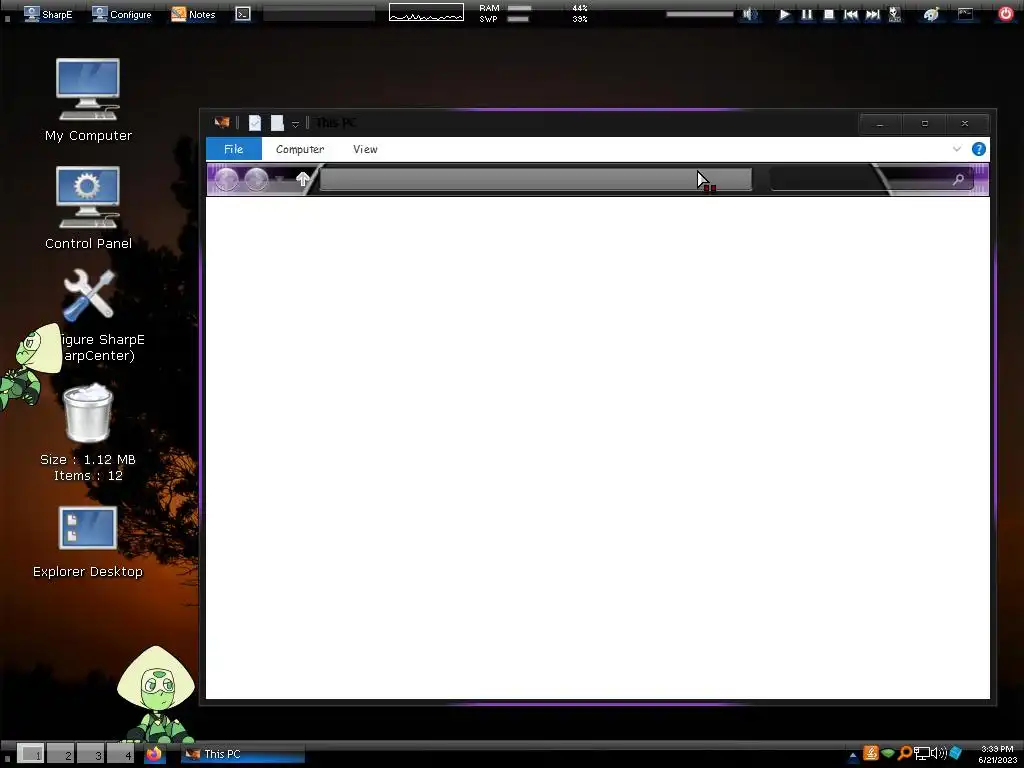Open the Computer ribbon tab
The image size is (1024, 768).
[300, 149]
